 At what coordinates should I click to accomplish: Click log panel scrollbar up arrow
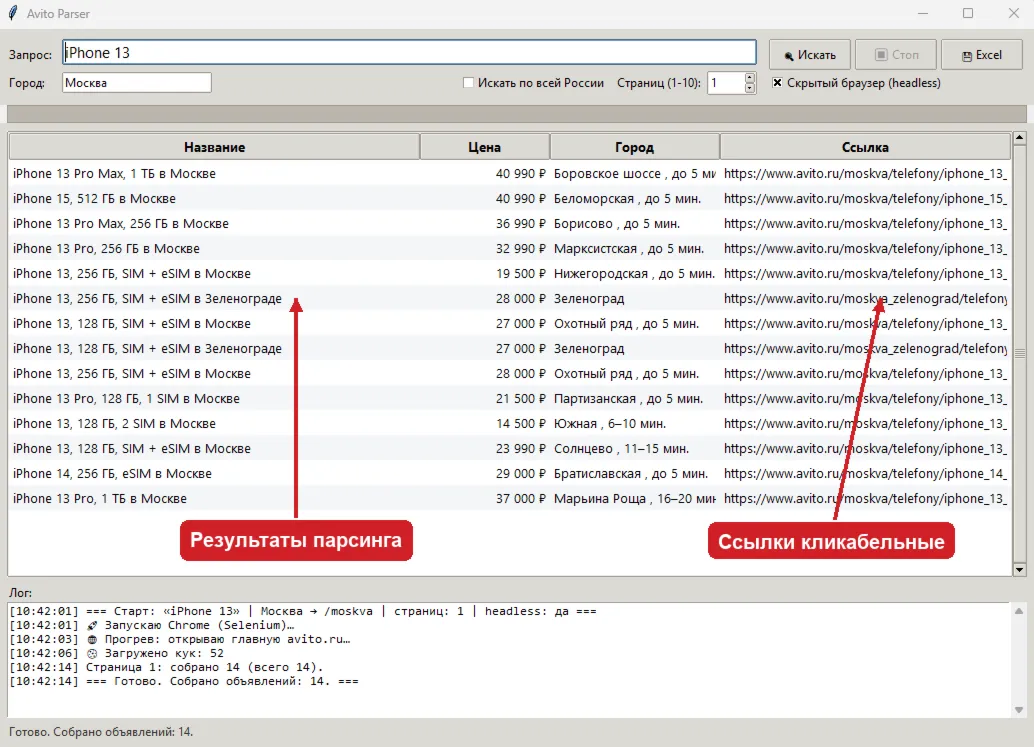1019,611
